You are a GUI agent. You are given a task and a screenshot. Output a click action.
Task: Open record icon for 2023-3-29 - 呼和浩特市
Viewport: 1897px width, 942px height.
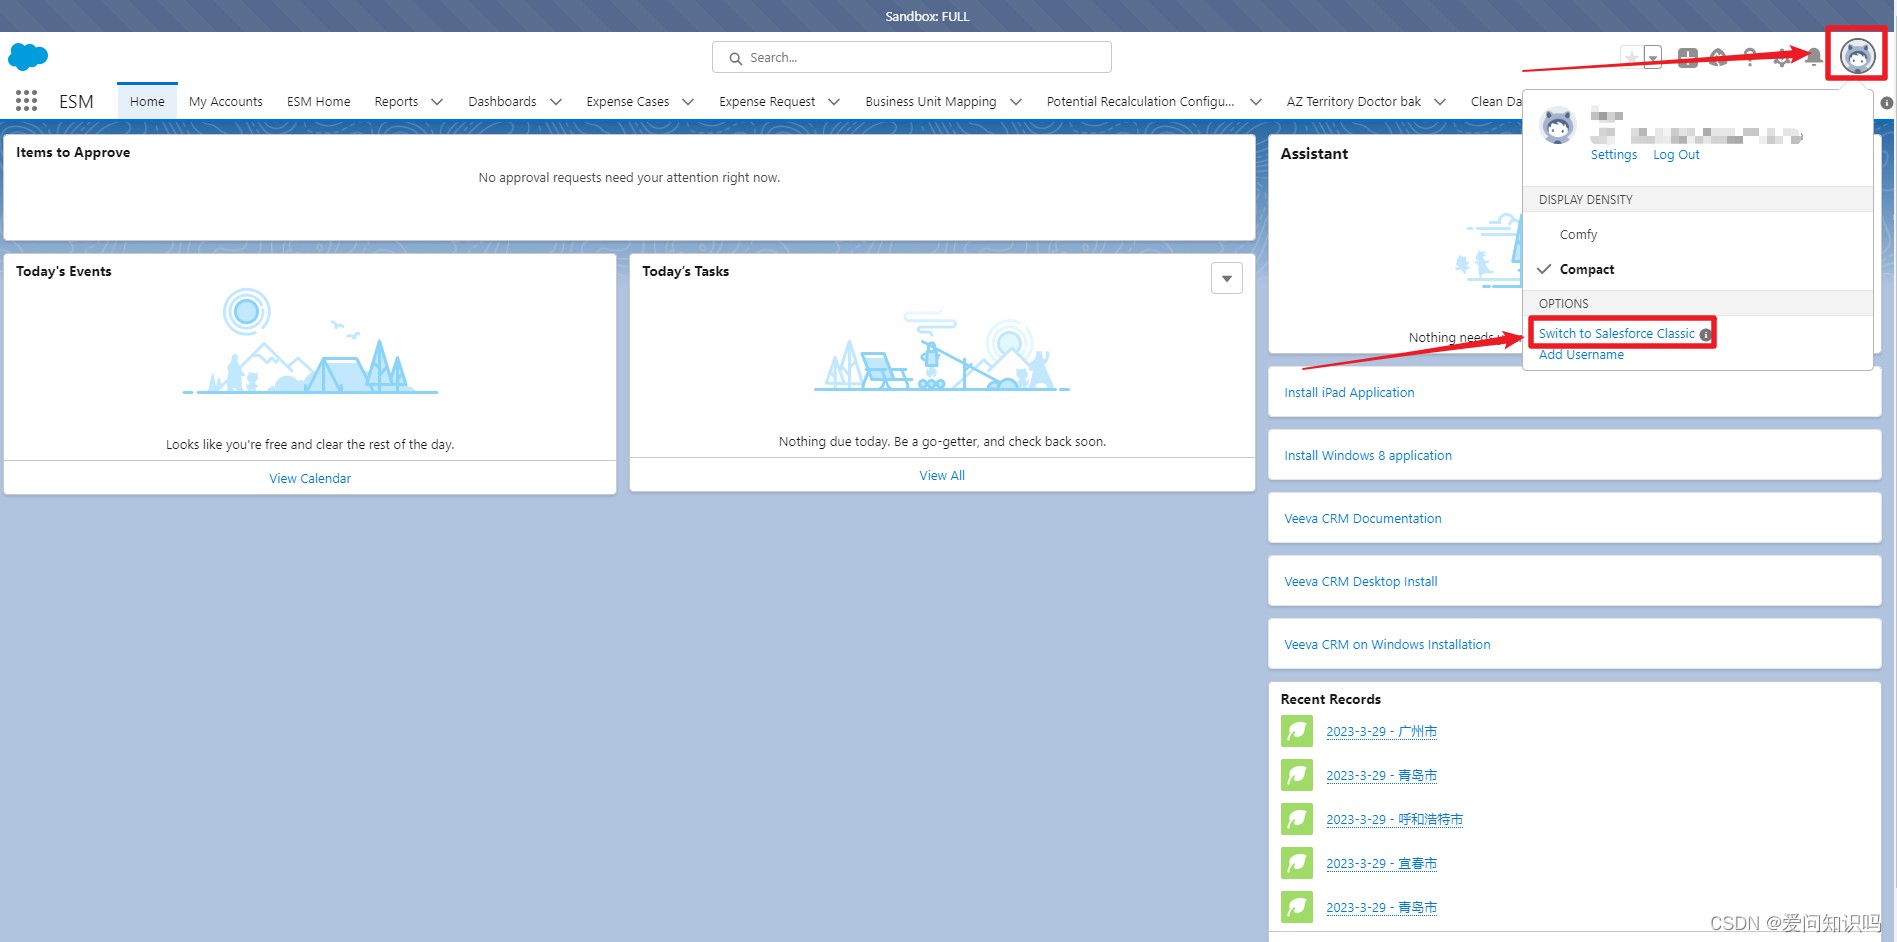click(1297, 819)
